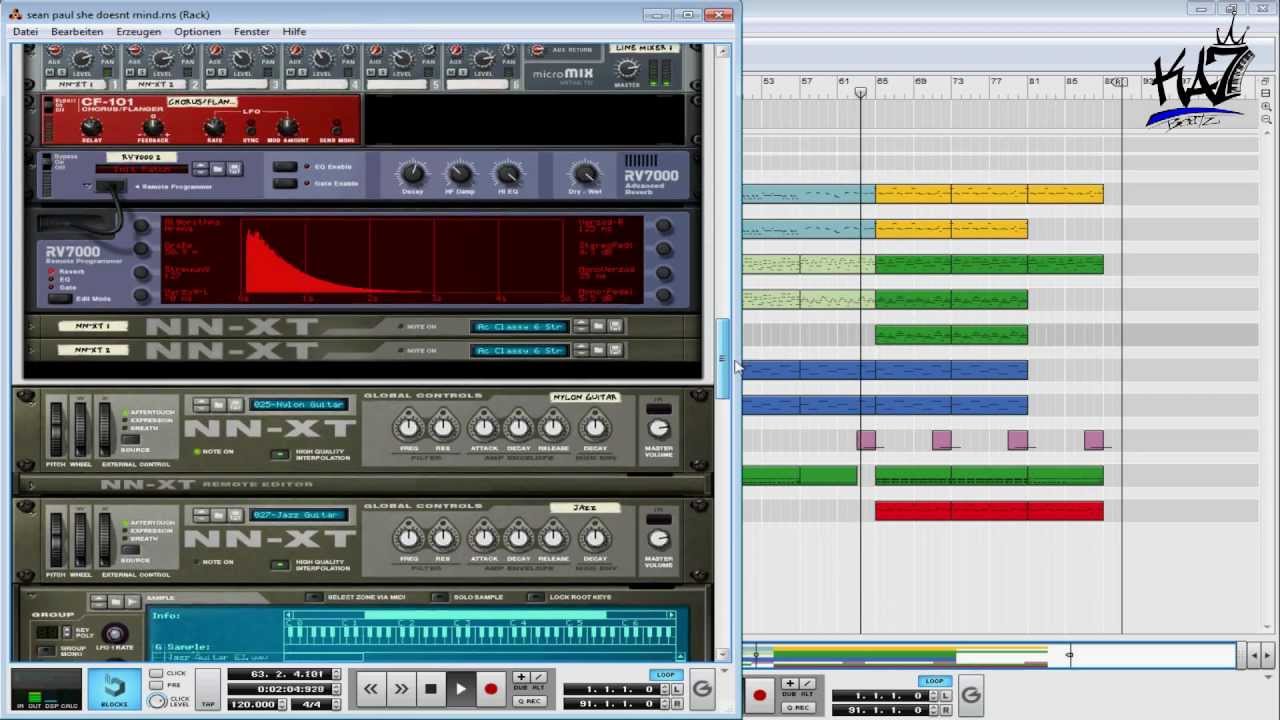Collapse the NN-XT Remote Editor strip arrow
This screenshot has height=720, width=1280.
point(32,485)
